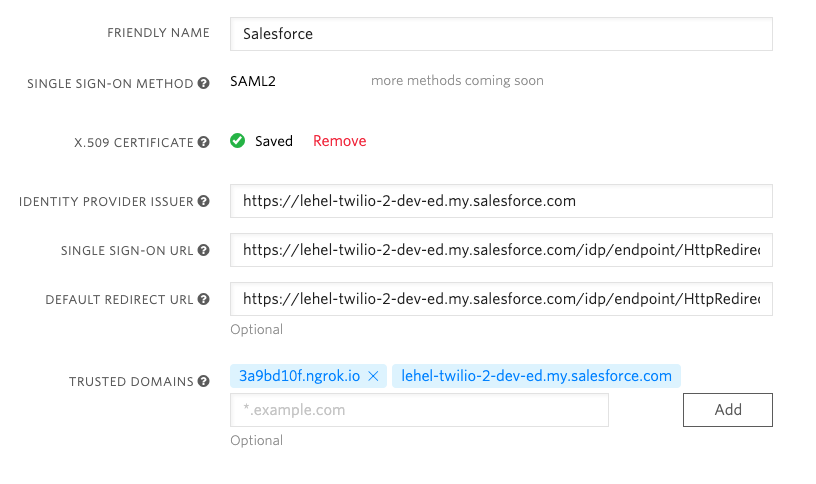
Task: Click the X.509 Certificate label
Action: [134, 143]
